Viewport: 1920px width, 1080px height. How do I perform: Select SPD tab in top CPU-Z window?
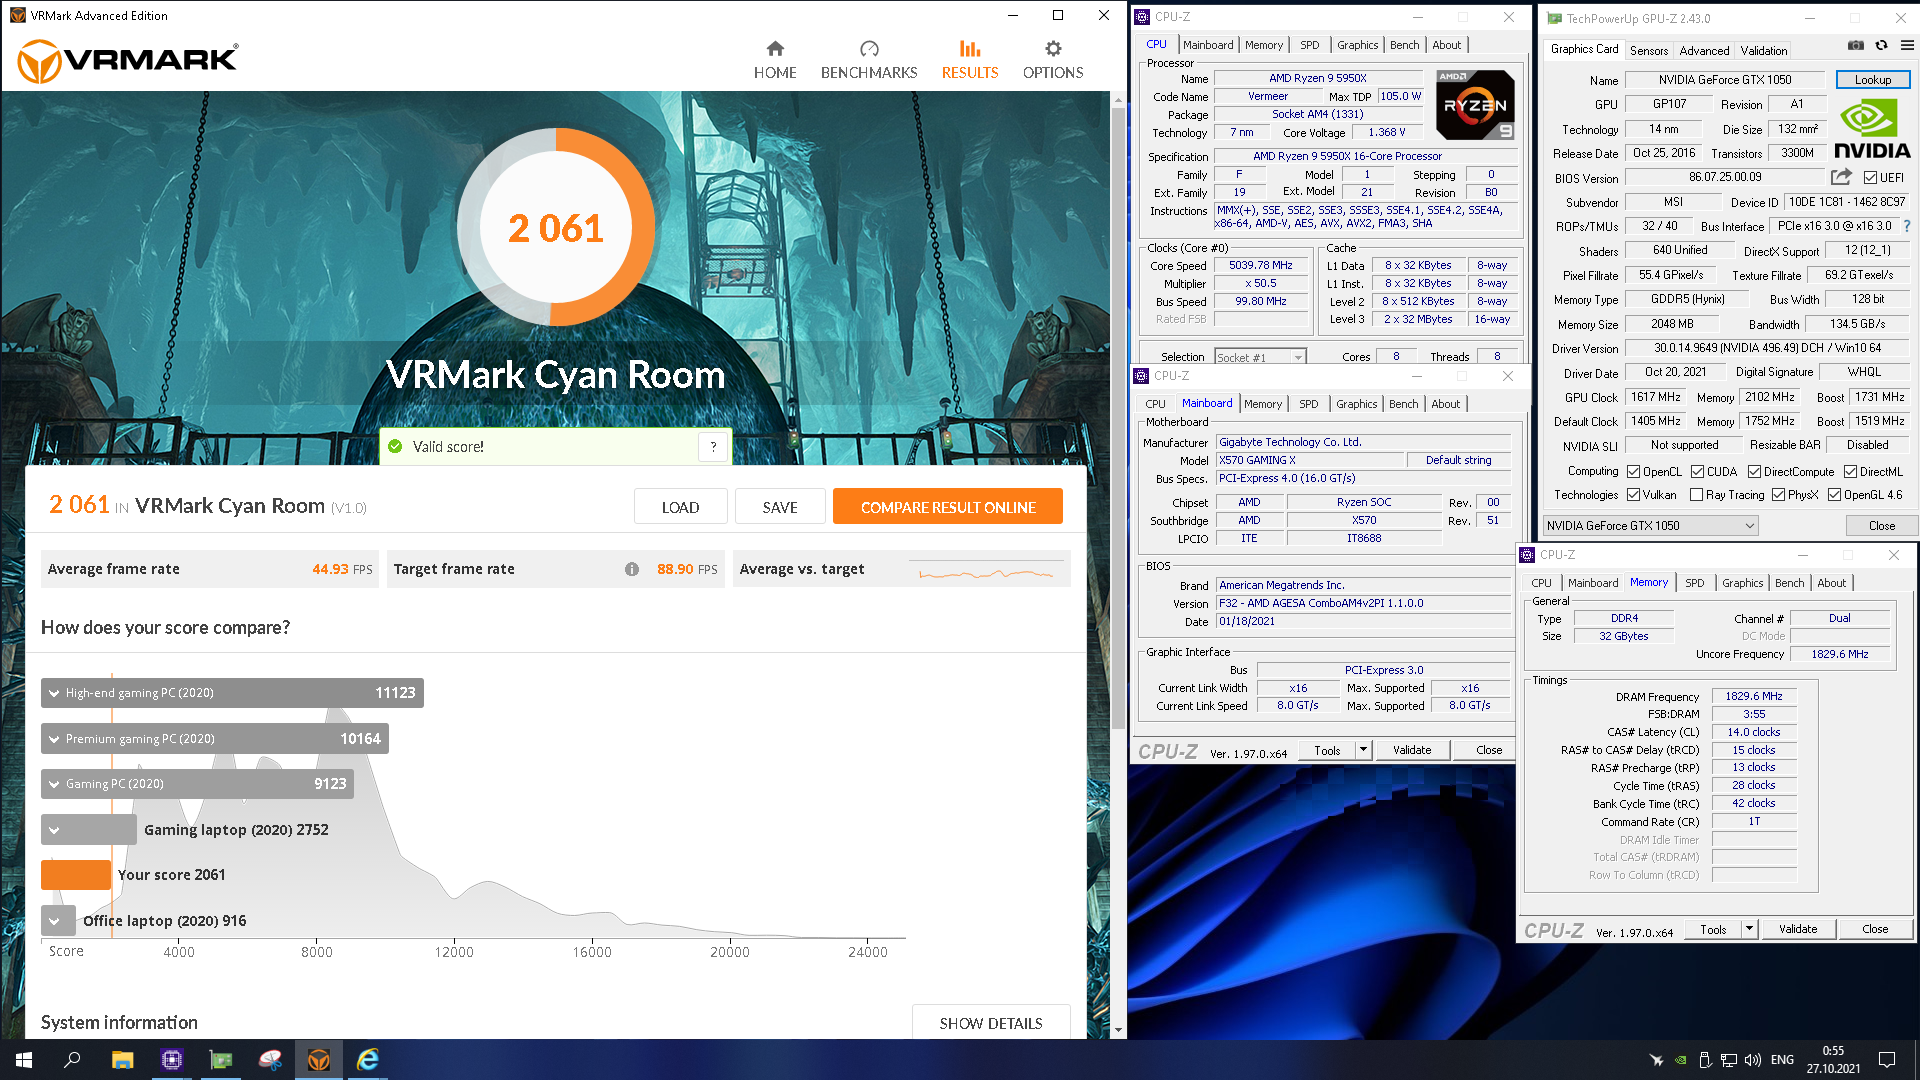(x=1309, y=45)
